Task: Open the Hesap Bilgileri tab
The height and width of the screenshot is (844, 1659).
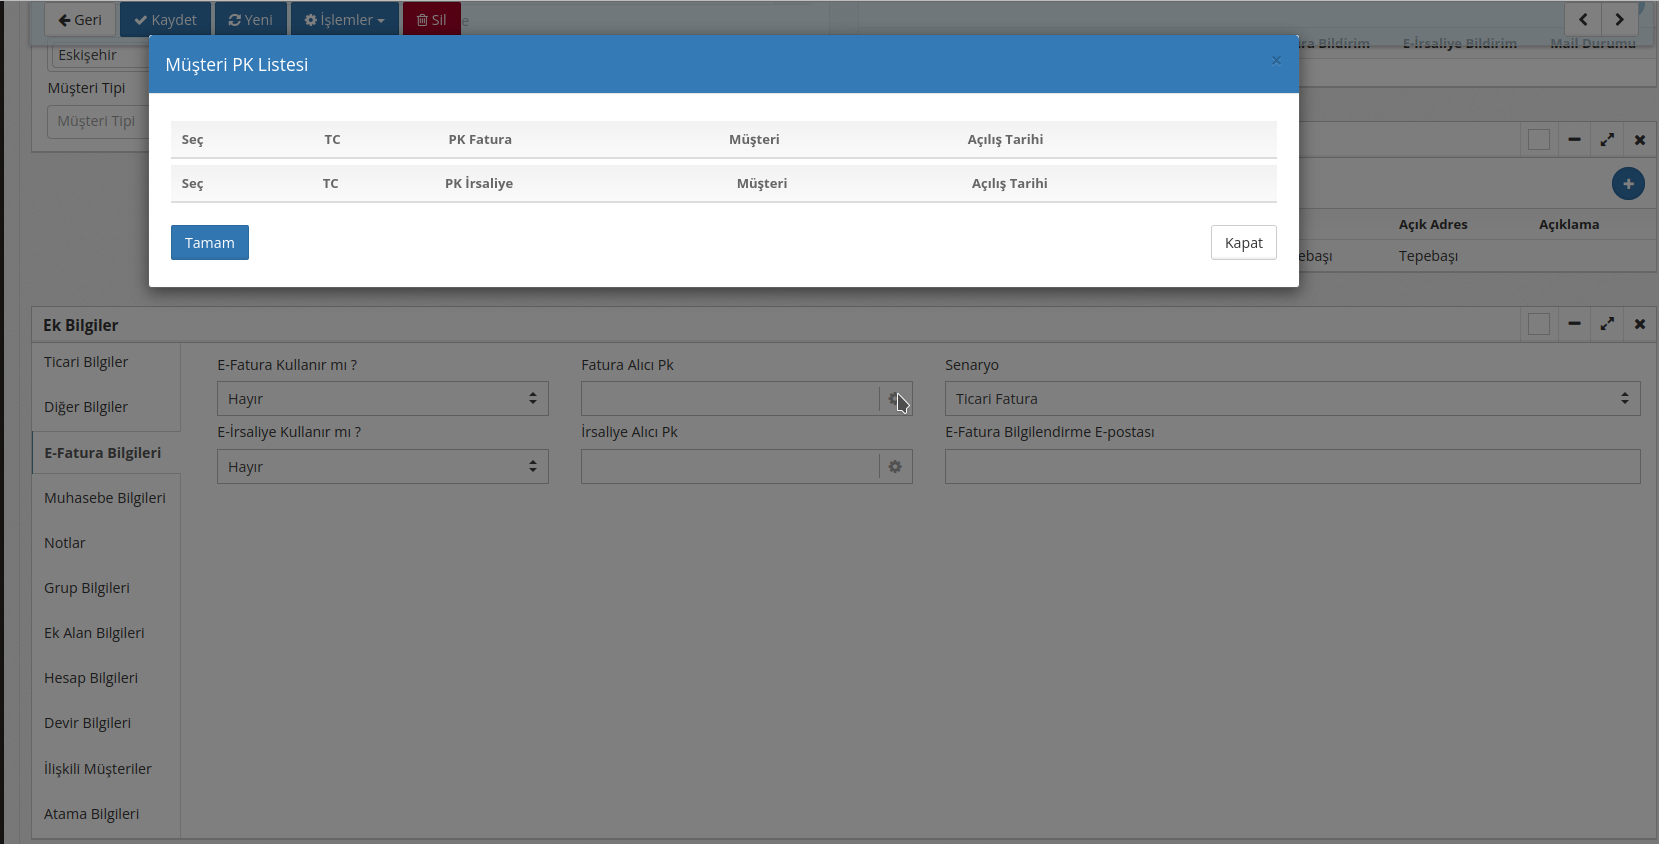Action: point(91,678)
